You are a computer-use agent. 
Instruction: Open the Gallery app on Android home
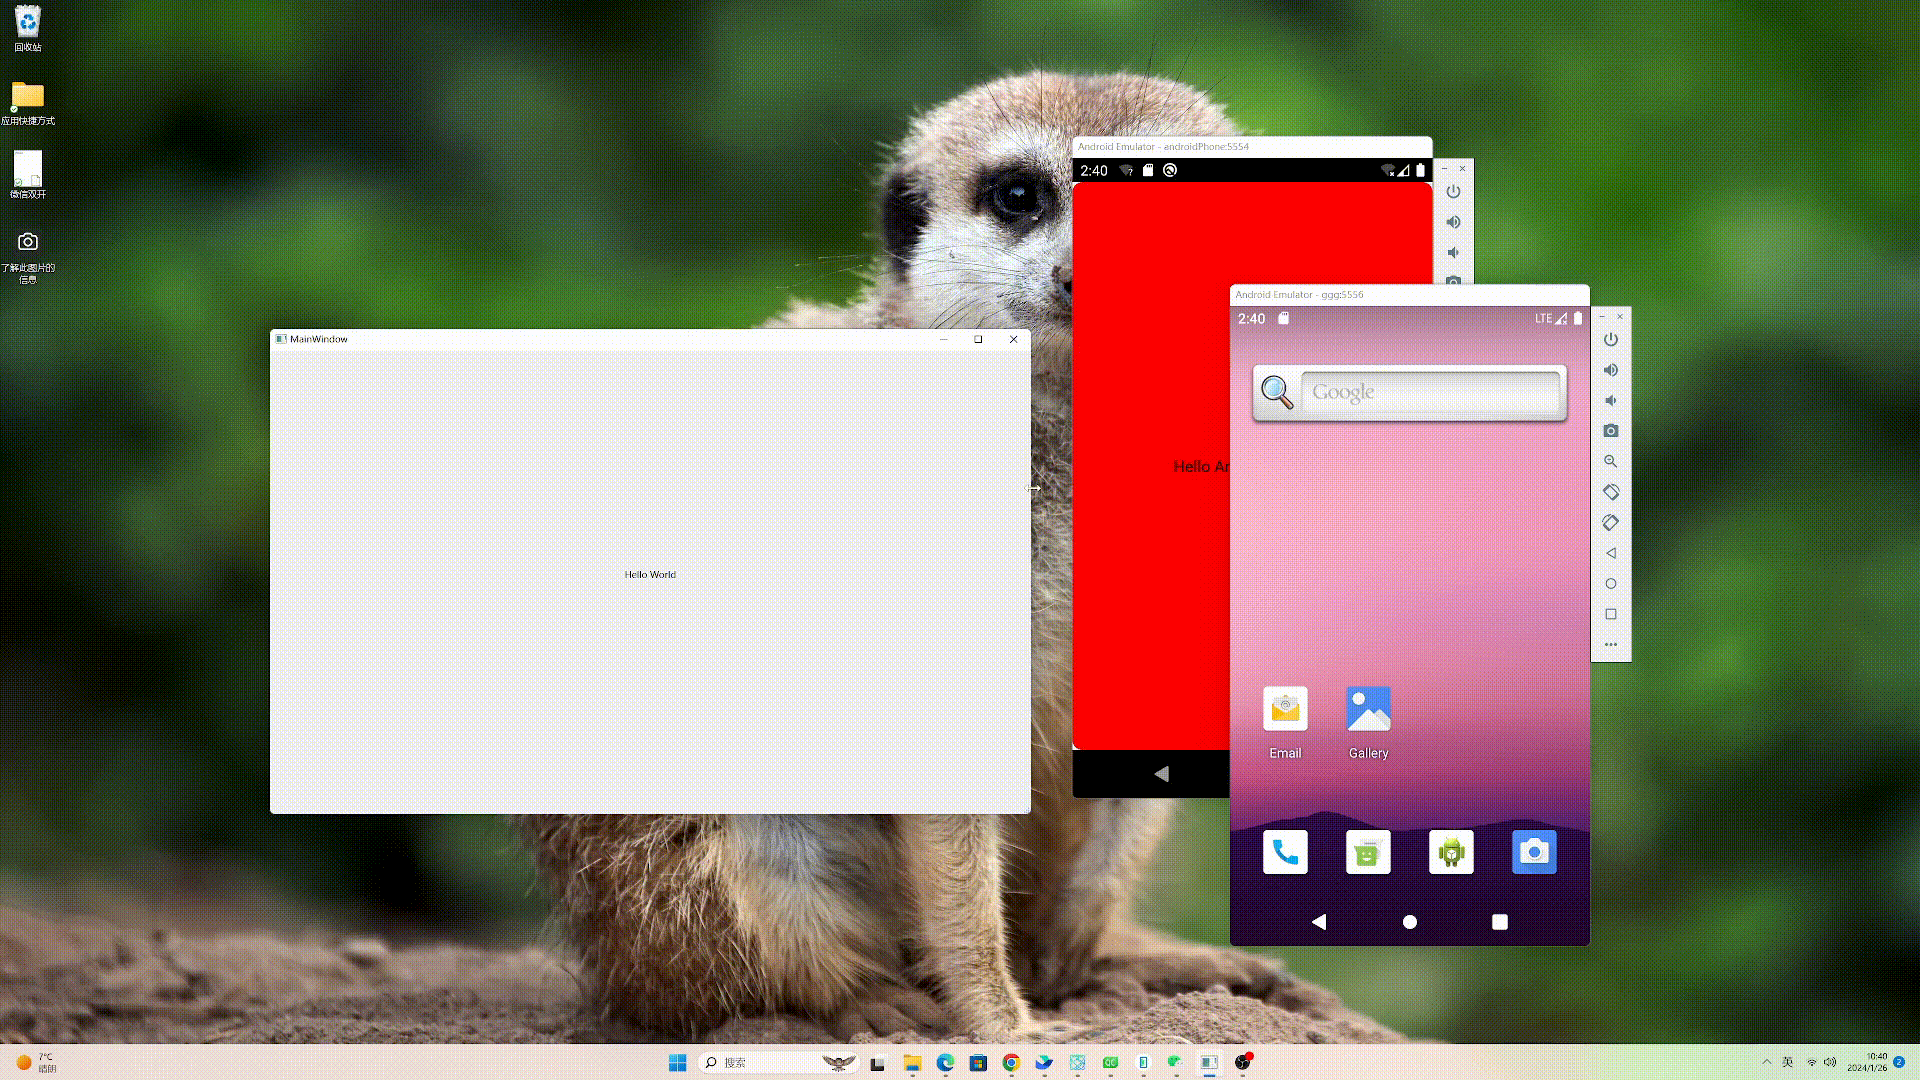pos(1368,710)
